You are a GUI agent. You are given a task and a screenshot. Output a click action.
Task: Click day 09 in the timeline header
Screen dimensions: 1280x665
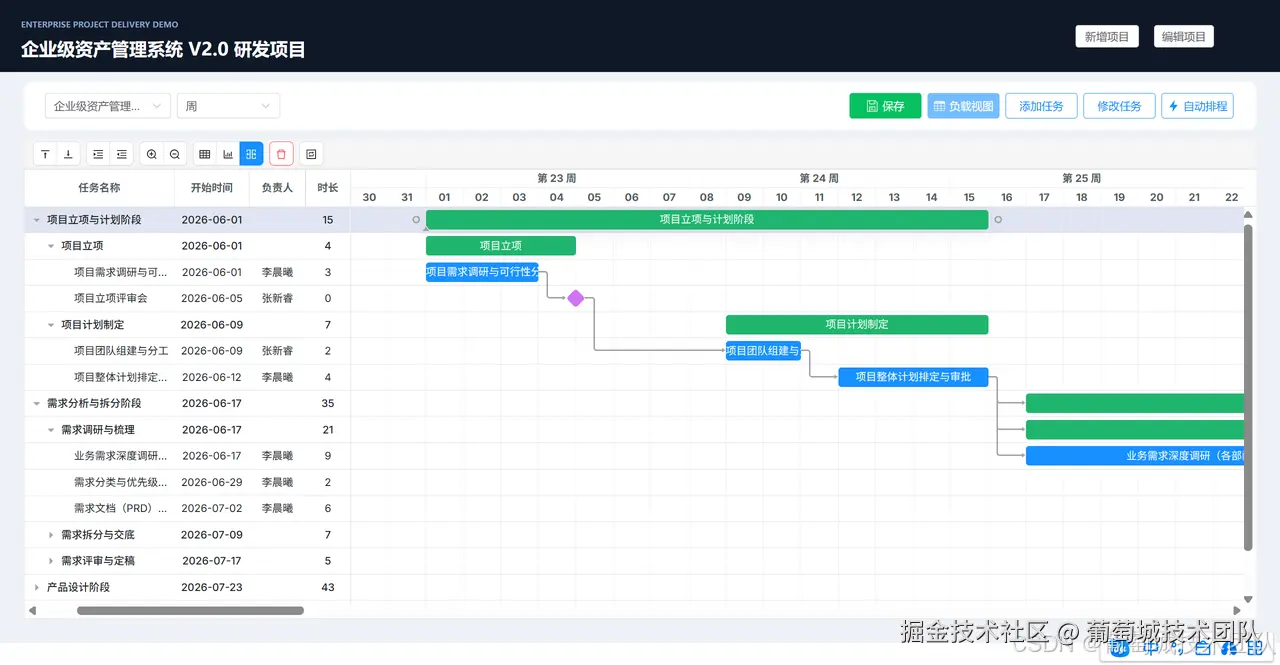pos(744,197)
